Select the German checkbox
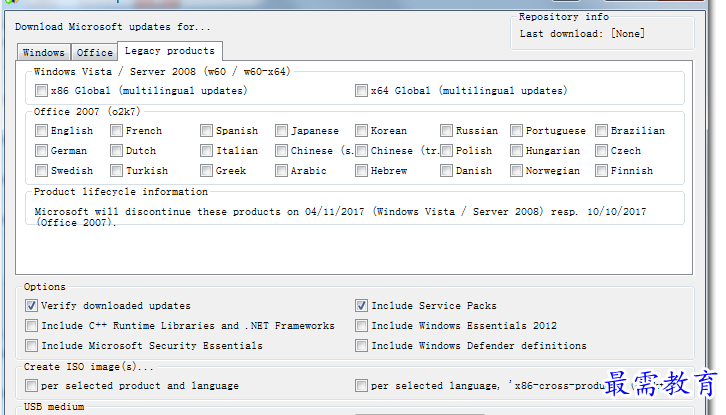The height and width of the screenshot is (415, 726). tap(41, 151)
